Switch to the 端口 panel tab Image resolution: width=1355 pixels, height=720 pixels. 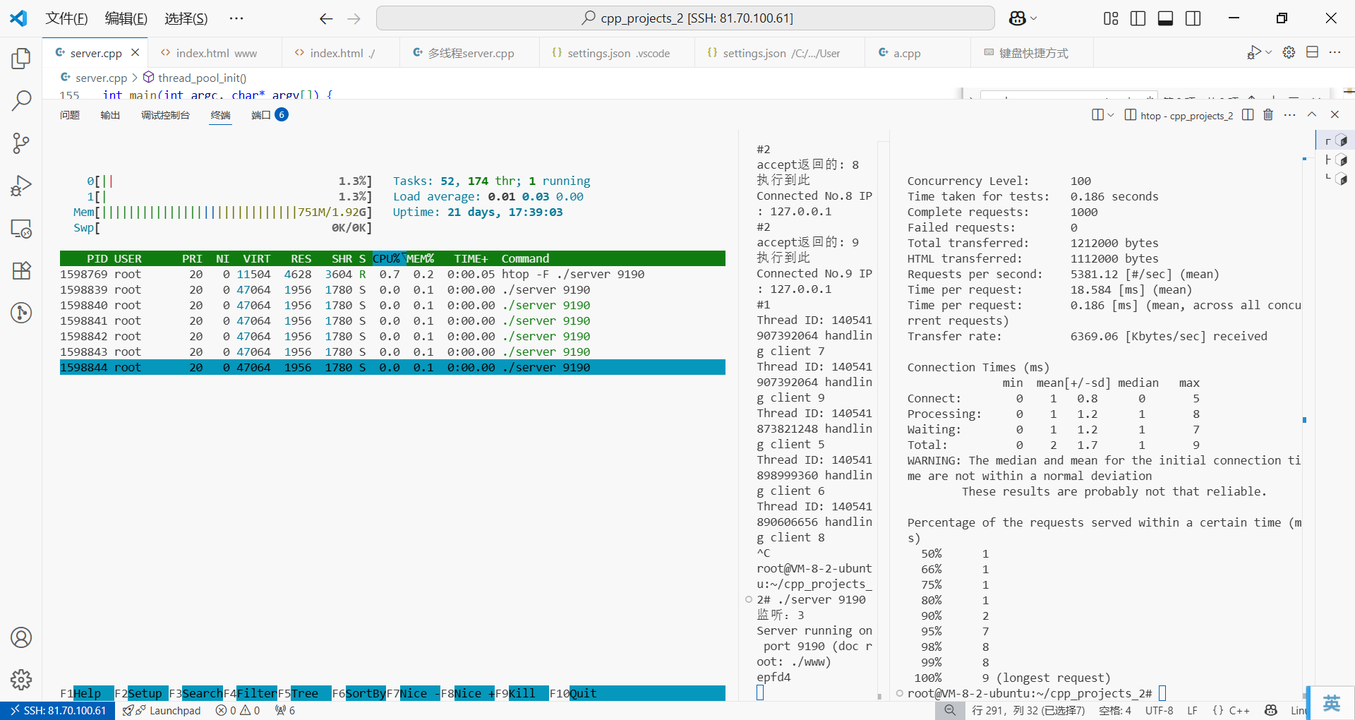tap(269, 115)
